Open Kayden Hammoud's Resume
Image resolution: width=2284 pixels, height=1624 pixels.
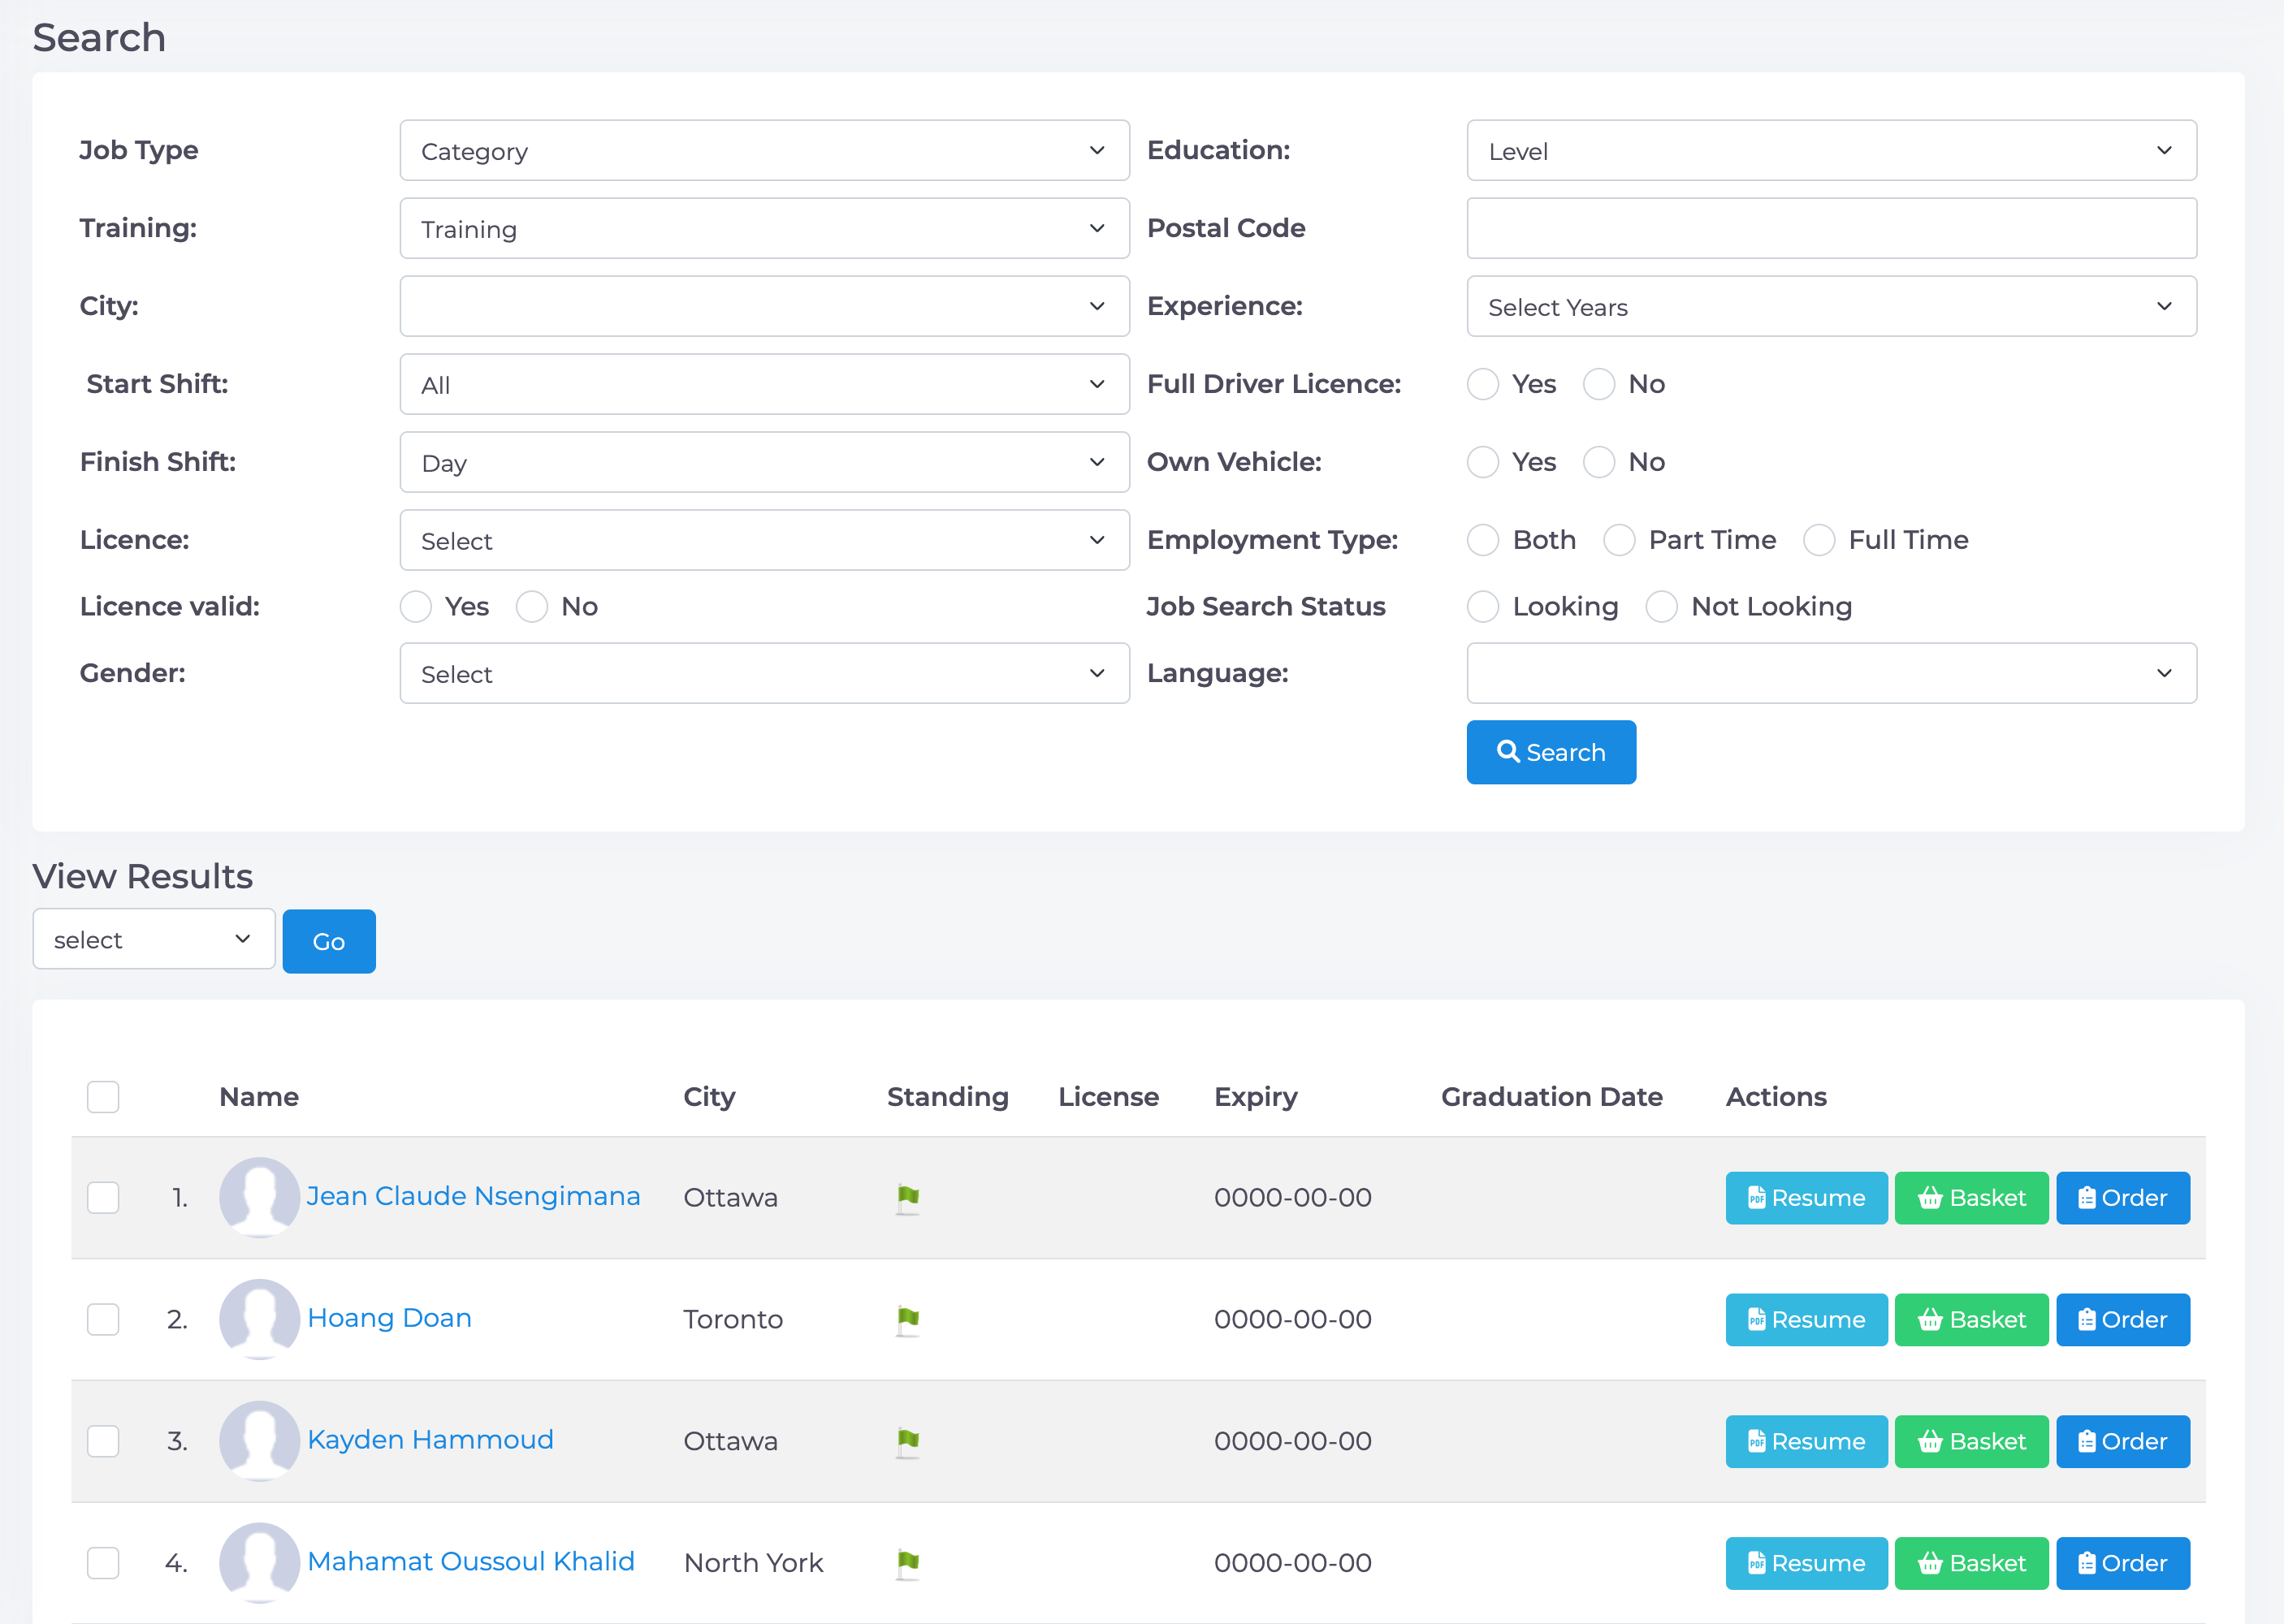click(x=1806, y=1442)
